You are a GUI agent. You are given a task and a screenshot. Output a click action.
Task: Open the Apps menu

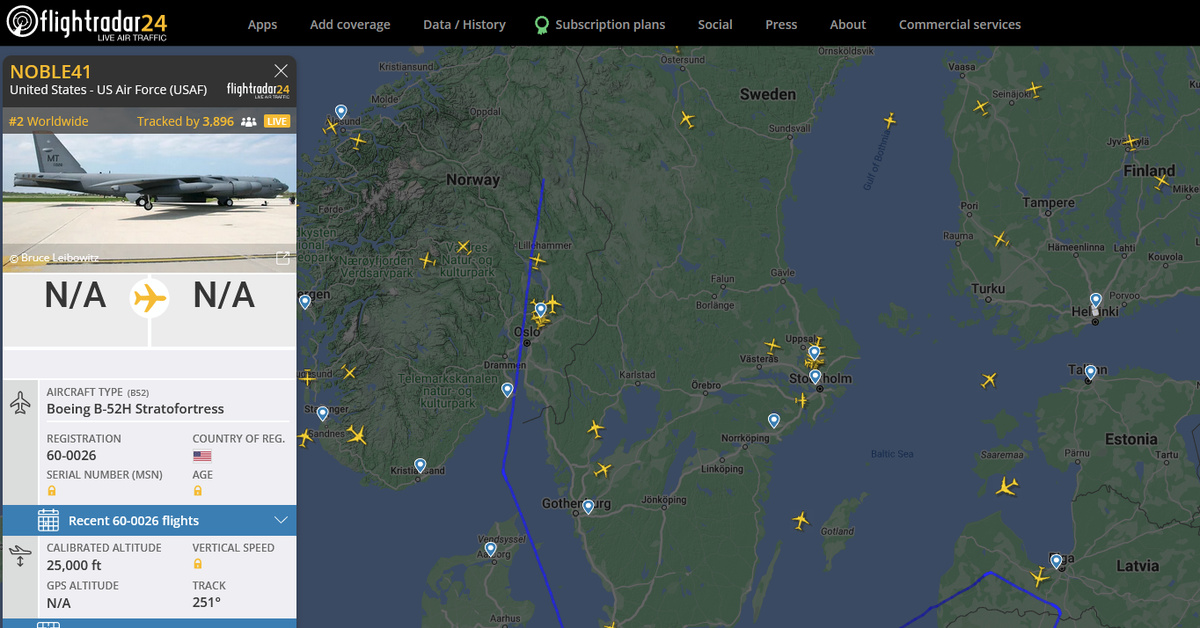tap(262, 24)
